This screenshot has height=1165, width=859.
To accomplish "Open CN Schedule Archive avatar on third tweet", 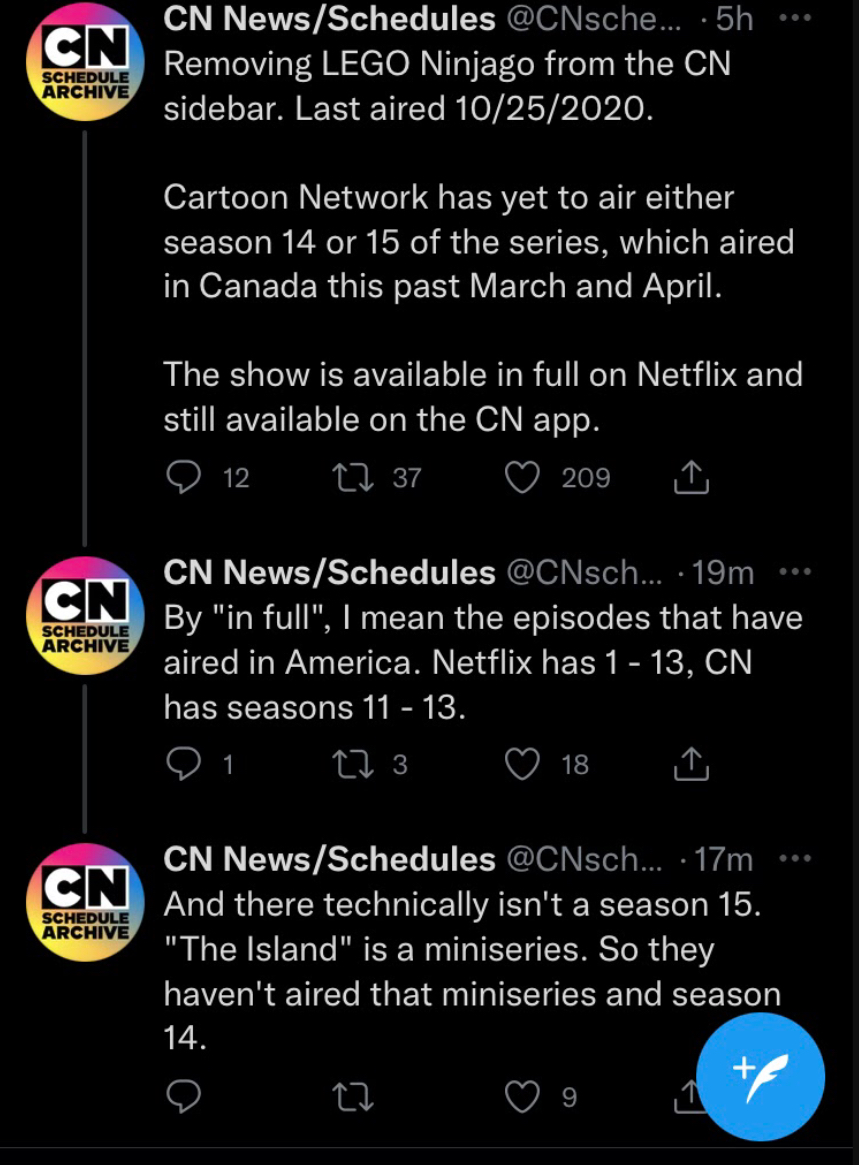I will click(86, 901).
